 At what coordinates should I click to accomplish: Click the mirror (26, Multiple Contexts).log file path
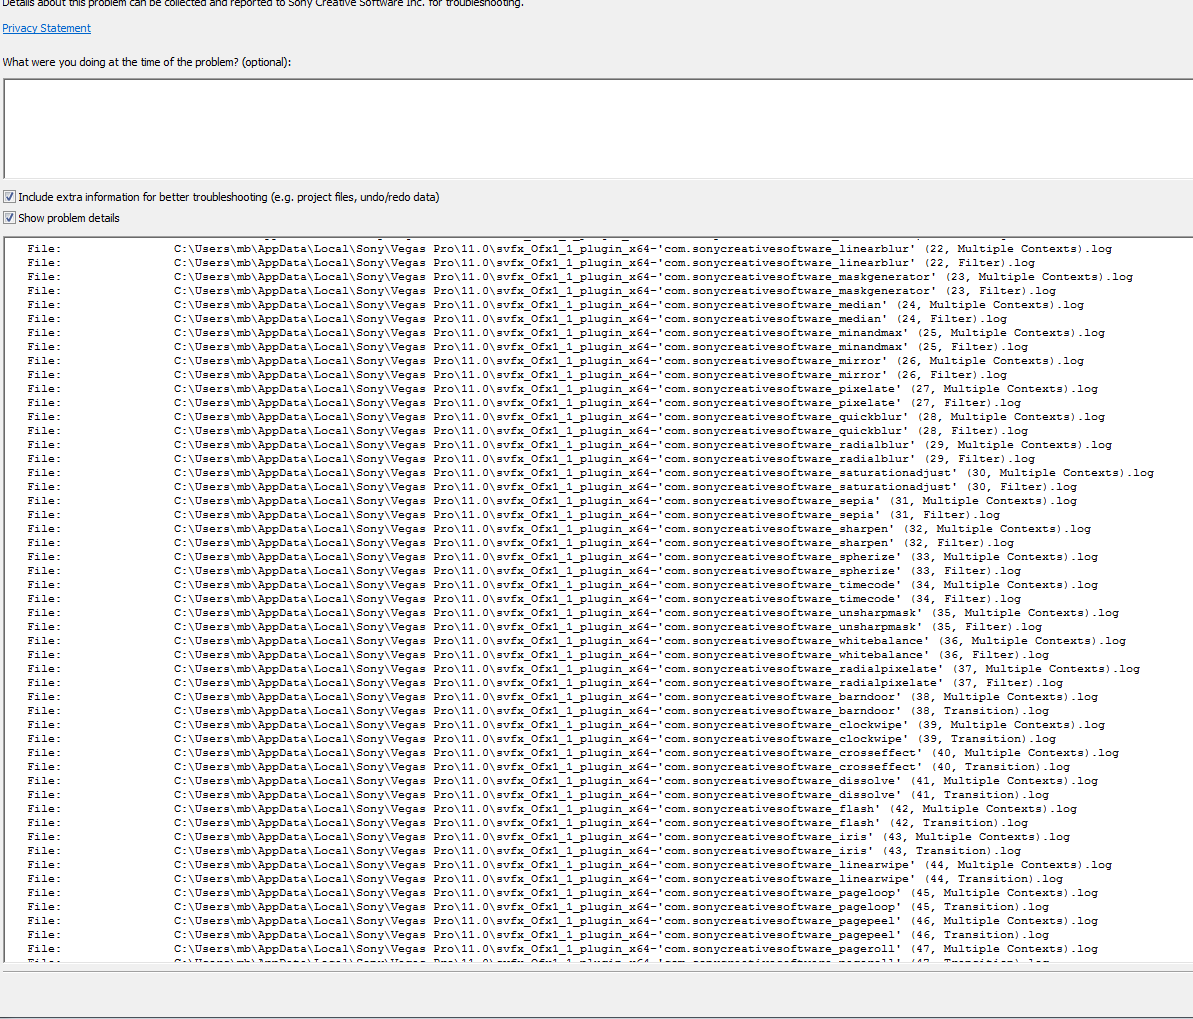pos(555,361)
